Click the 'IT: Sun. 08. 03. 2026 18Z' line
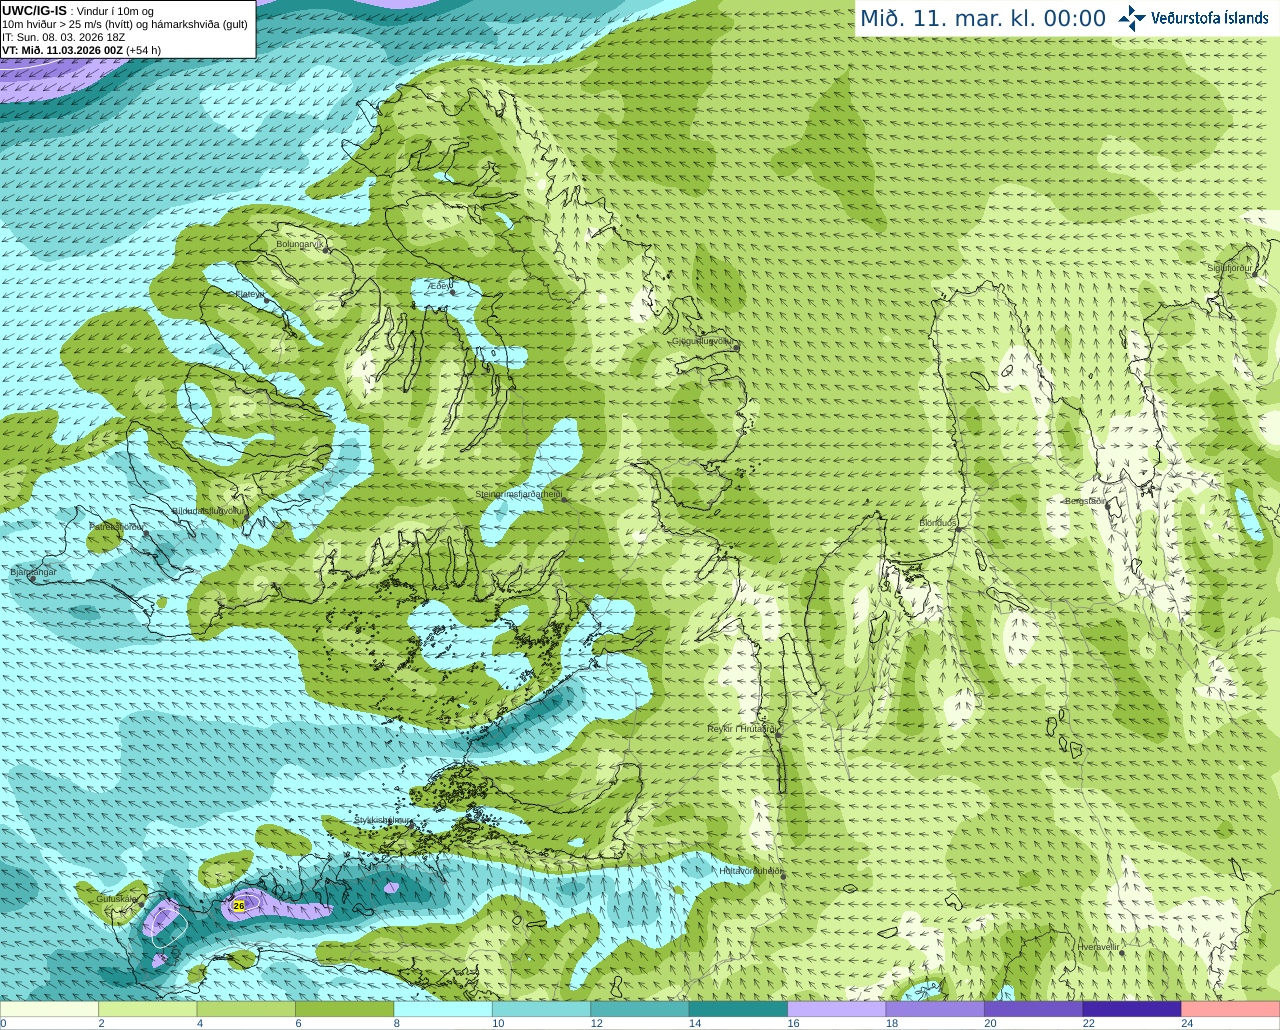1280x1030 pixels. [63, 37]
